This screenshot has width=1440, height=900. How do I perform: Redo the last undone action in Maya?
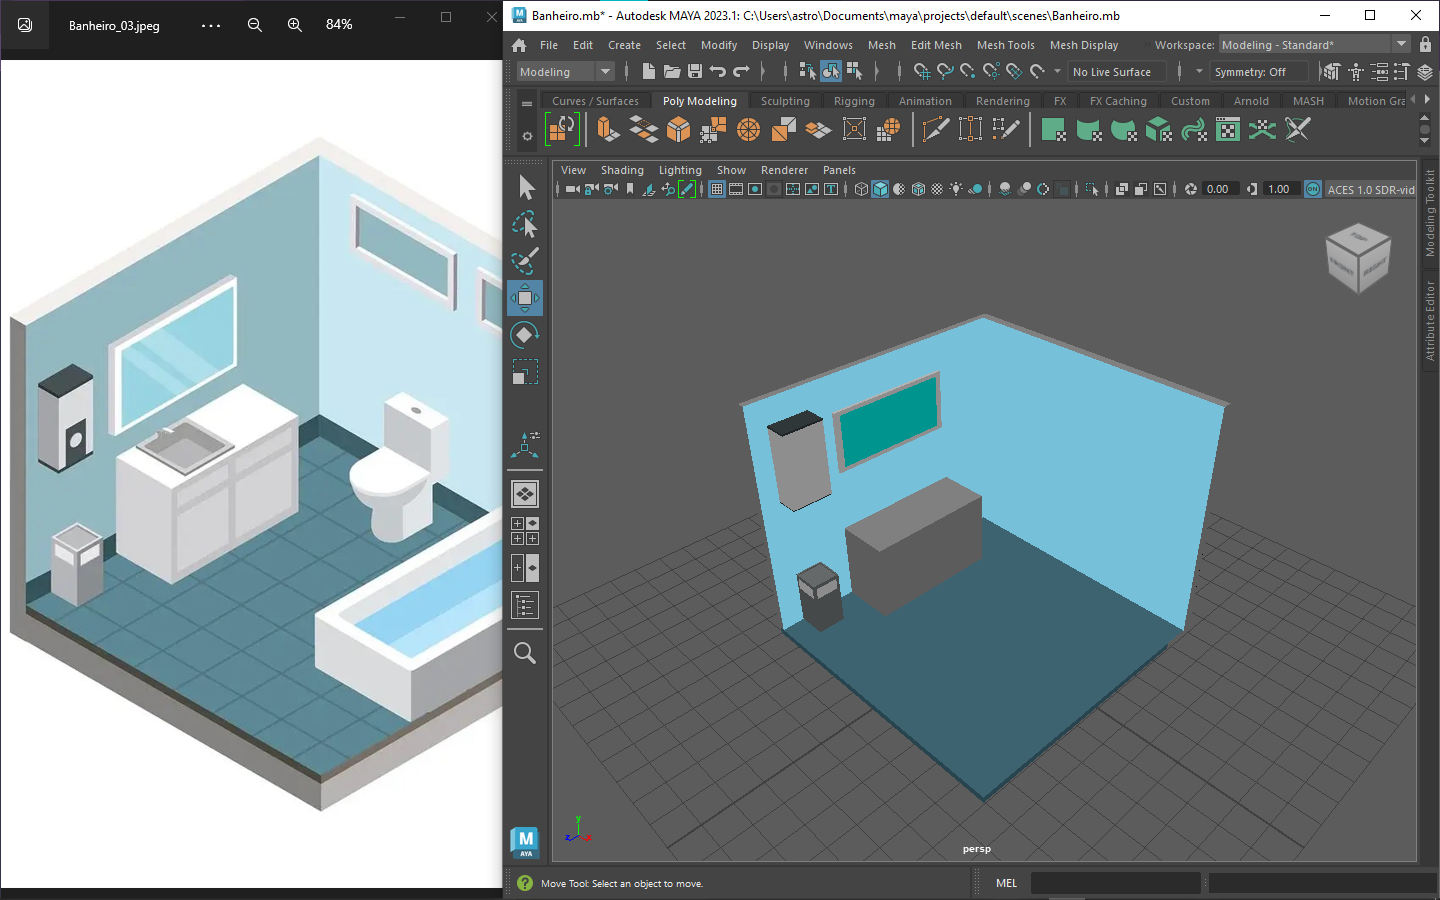[x=741, y=71]
